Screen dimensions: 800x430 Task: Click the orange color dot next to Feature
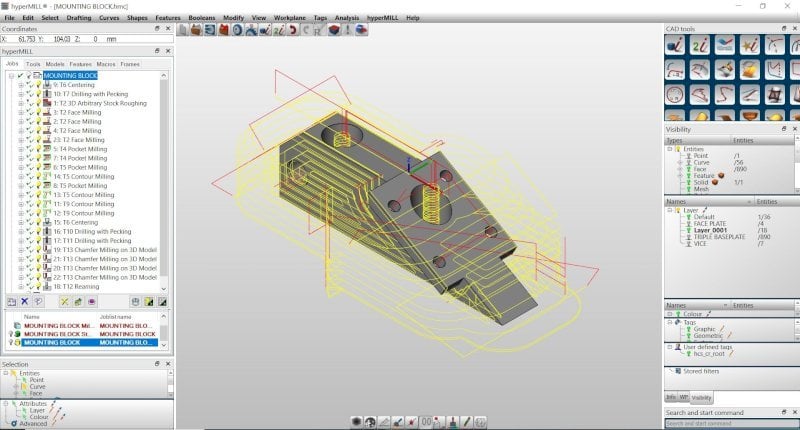[721, 176]
